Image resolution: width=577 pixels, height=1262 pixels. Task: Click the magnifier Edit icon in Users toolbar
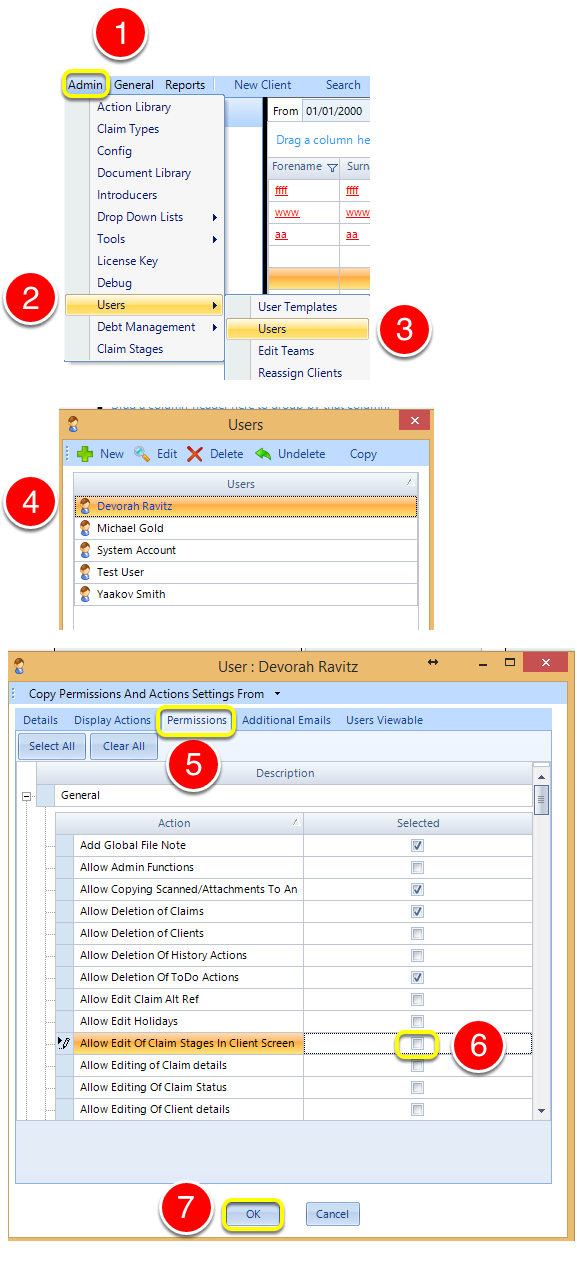tap(142, 454)
